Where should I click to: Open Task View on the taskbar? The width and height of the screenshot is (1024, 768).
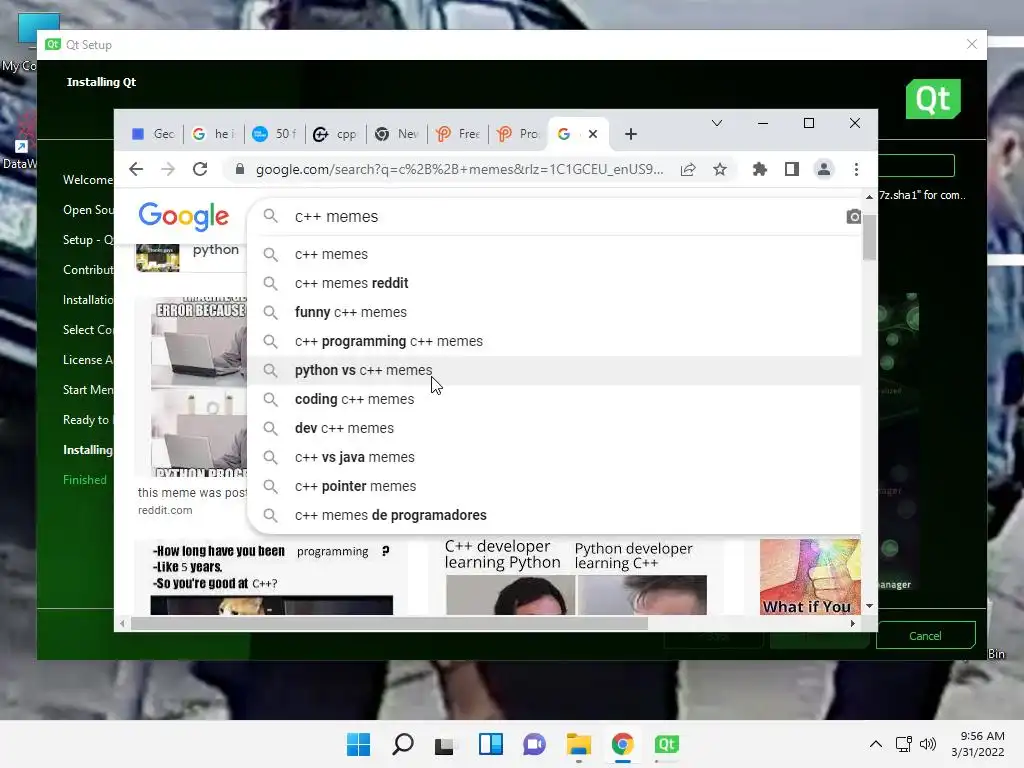(445, 744)
